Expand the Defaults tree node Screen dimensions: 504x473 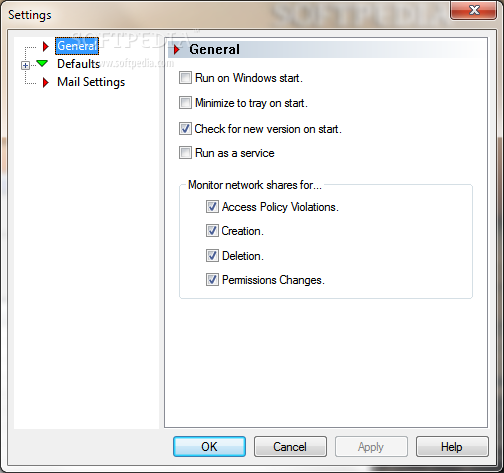pos(25,65)
